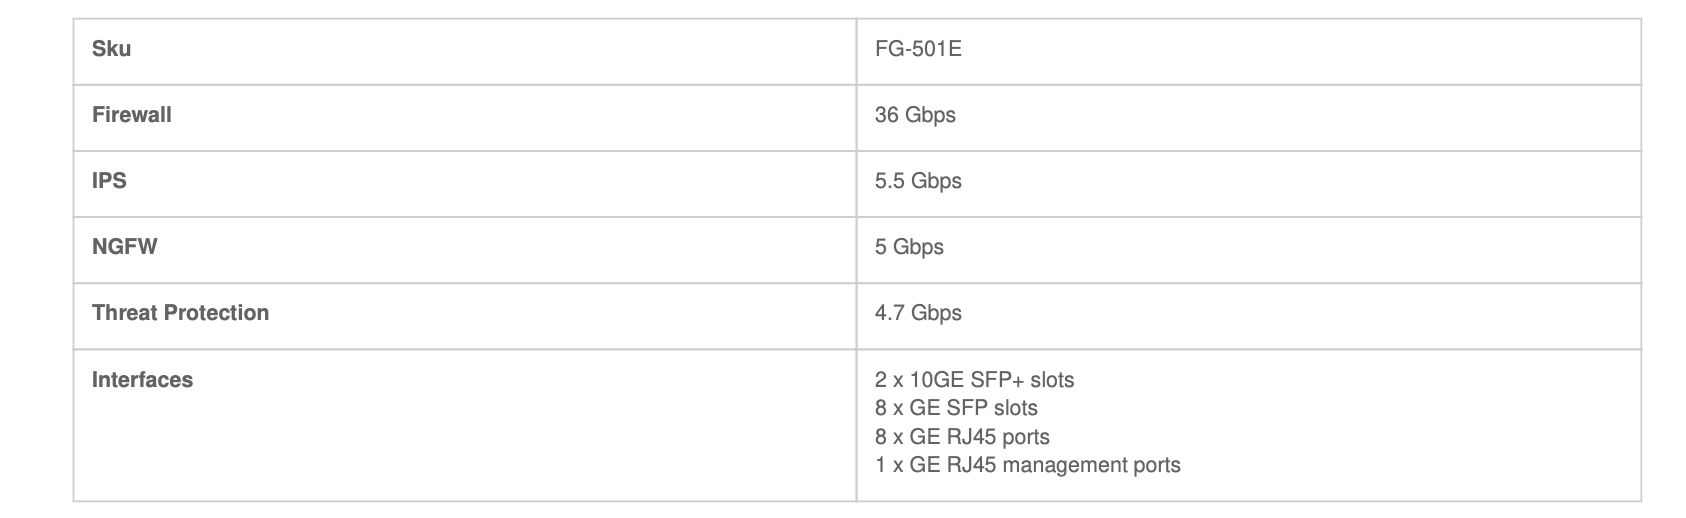Click the IPS row label

(x=109, y=181)
